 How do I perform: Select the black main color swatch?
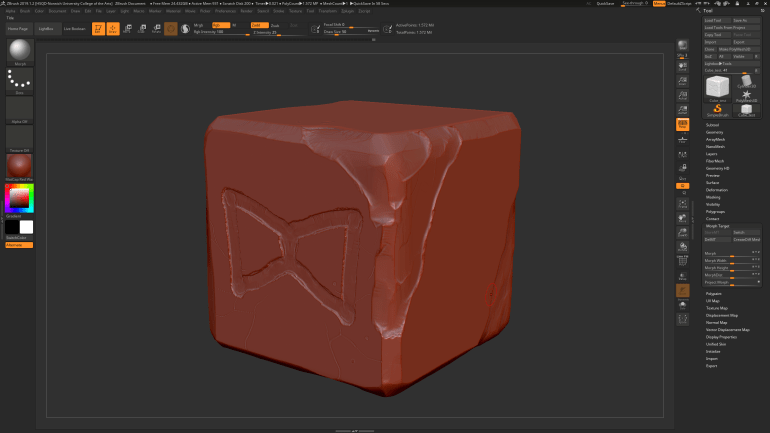(12, 227)
